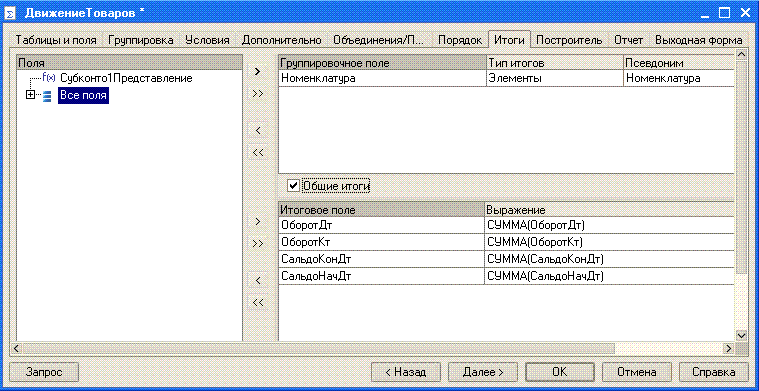Screen dimensions: 759x391
Task: Open the Условия tab
Action: 207,40
